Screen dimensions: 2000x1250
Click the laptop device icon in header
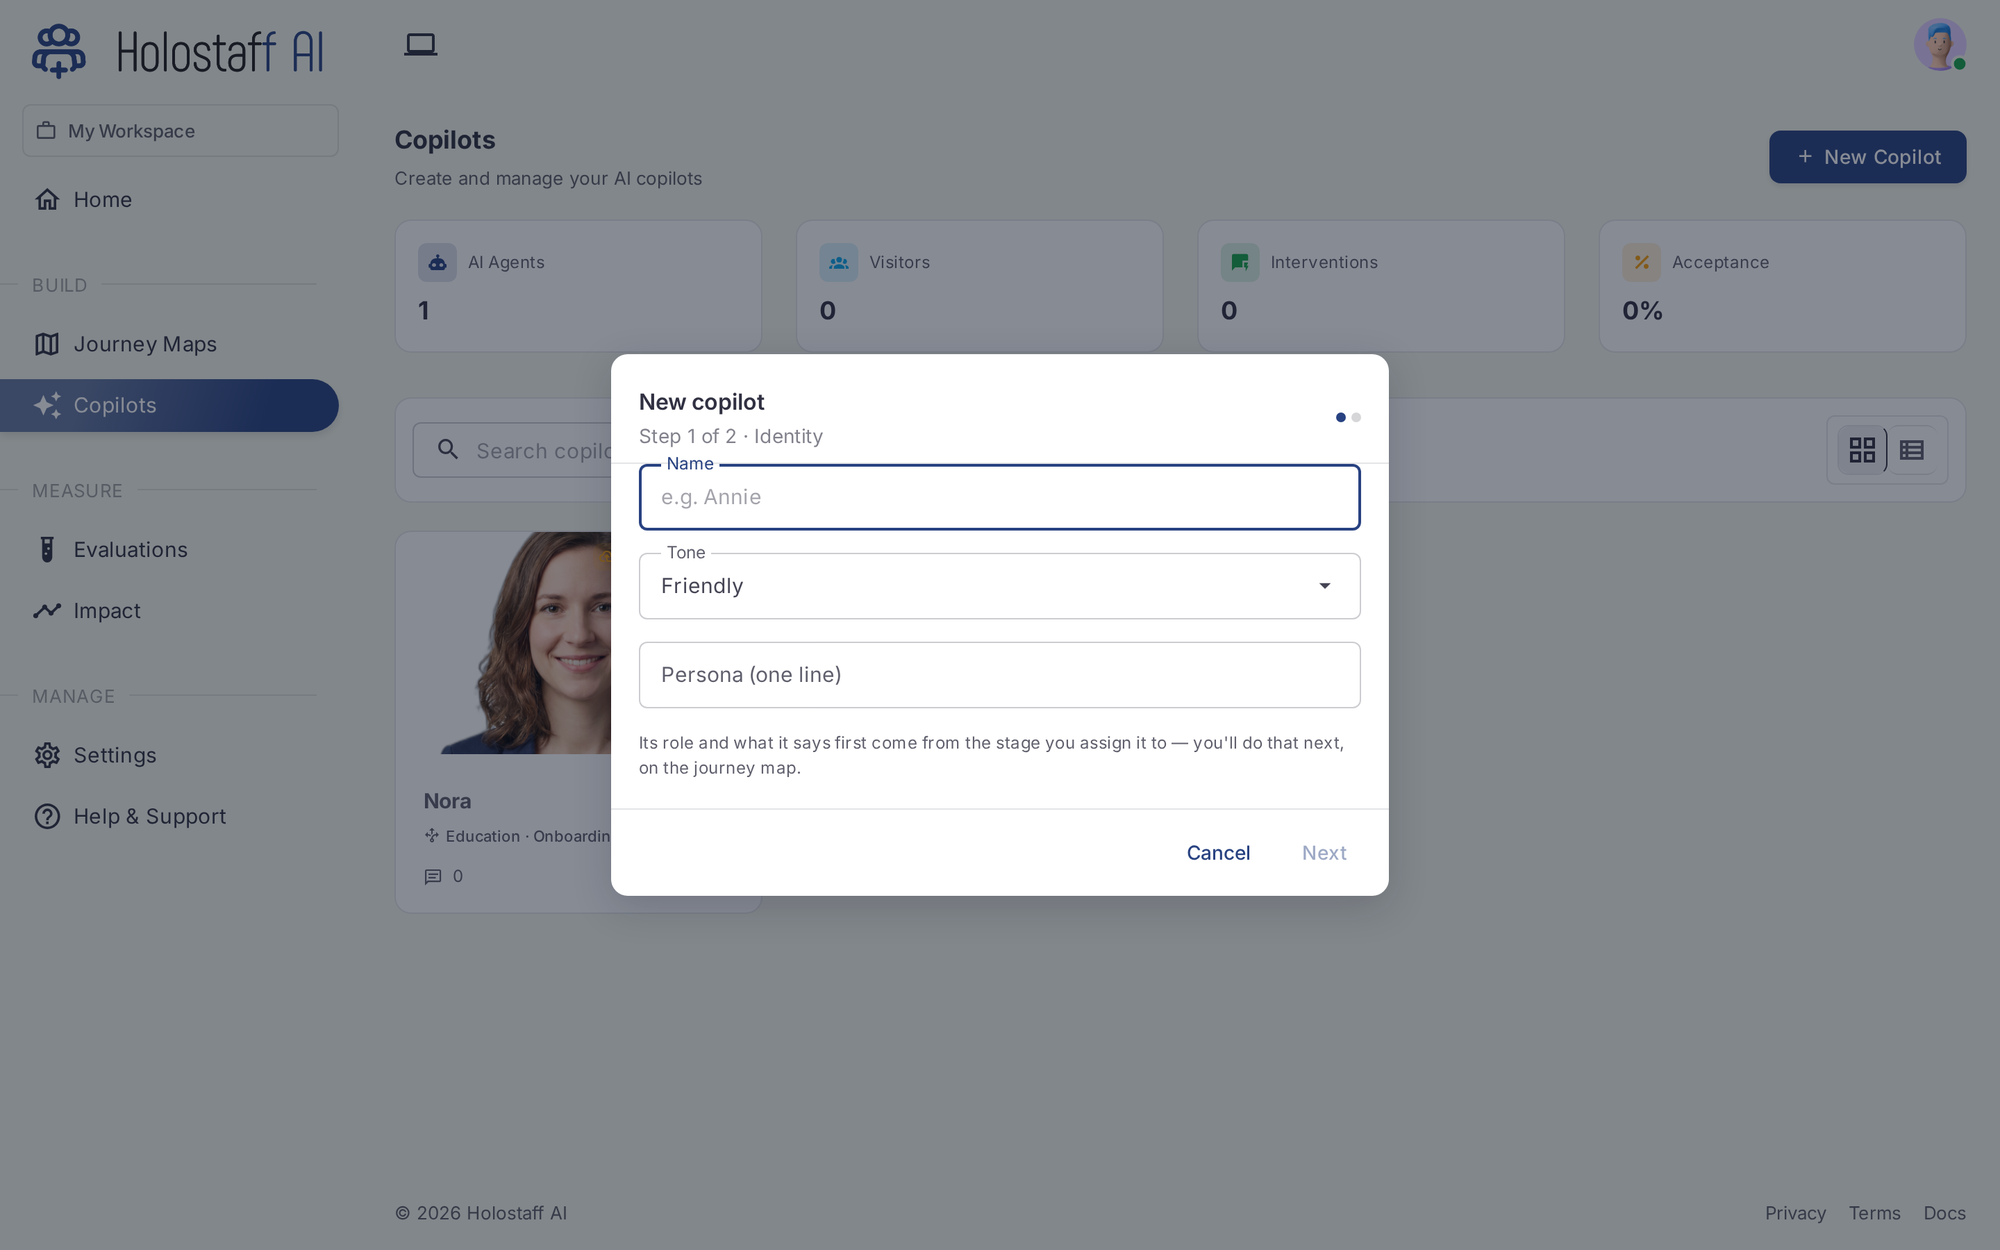420,45
